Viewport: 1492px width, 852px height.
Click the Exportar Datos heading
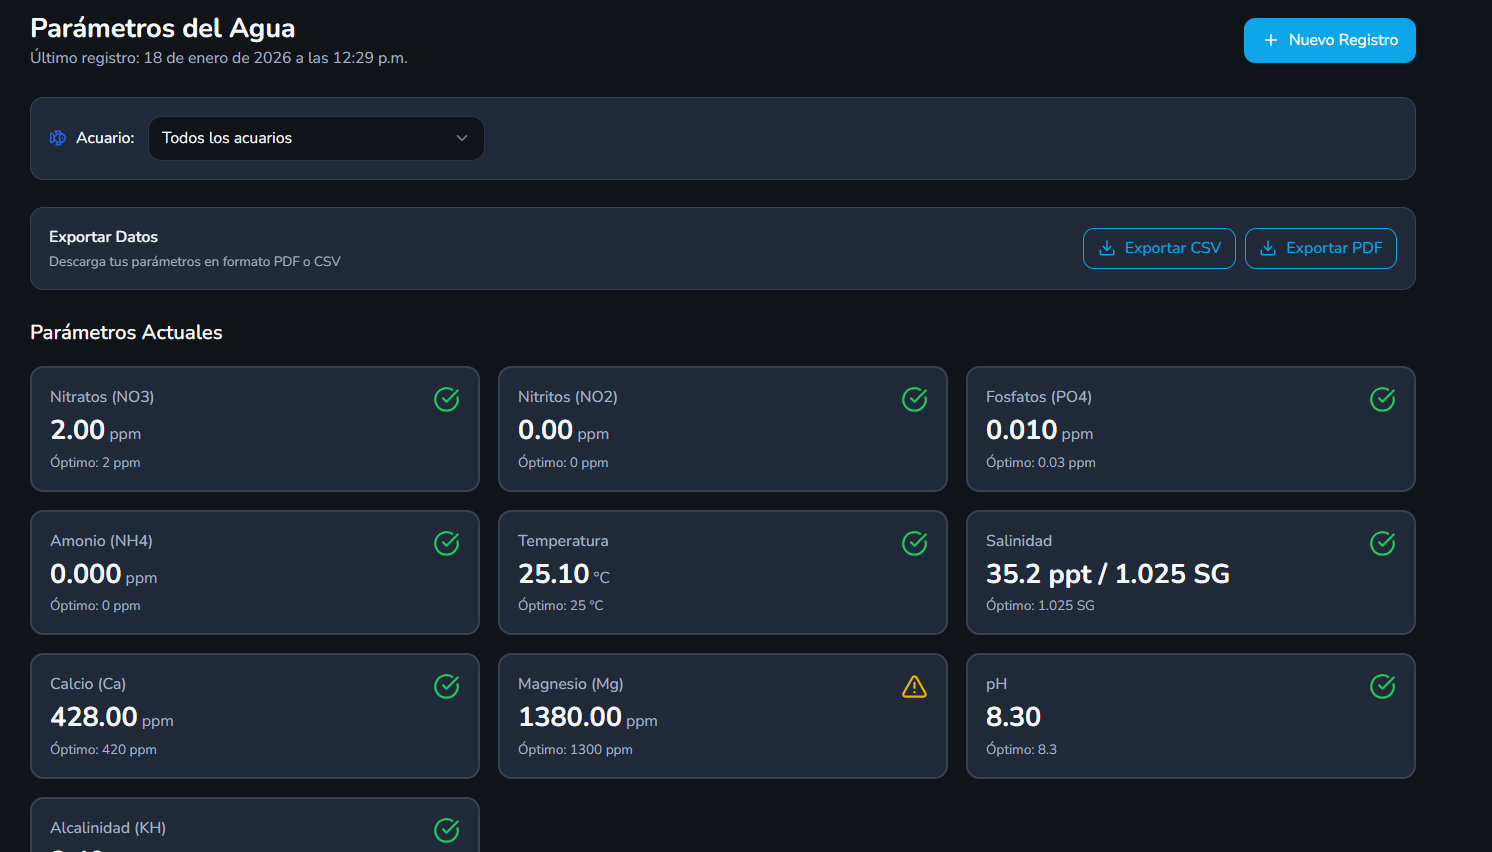[103, 237]
